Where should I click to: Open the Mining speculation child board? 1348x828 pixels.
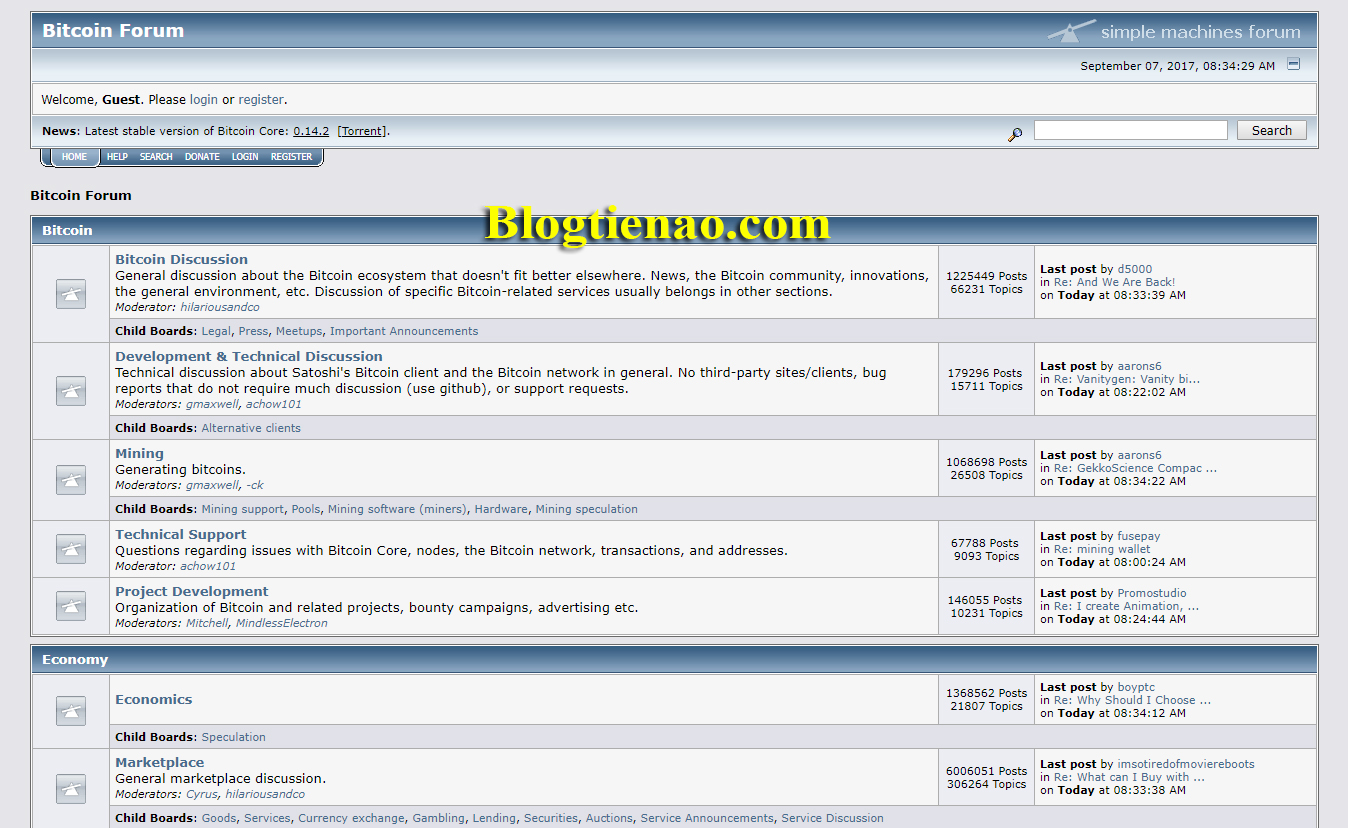(x=586, y=509)
